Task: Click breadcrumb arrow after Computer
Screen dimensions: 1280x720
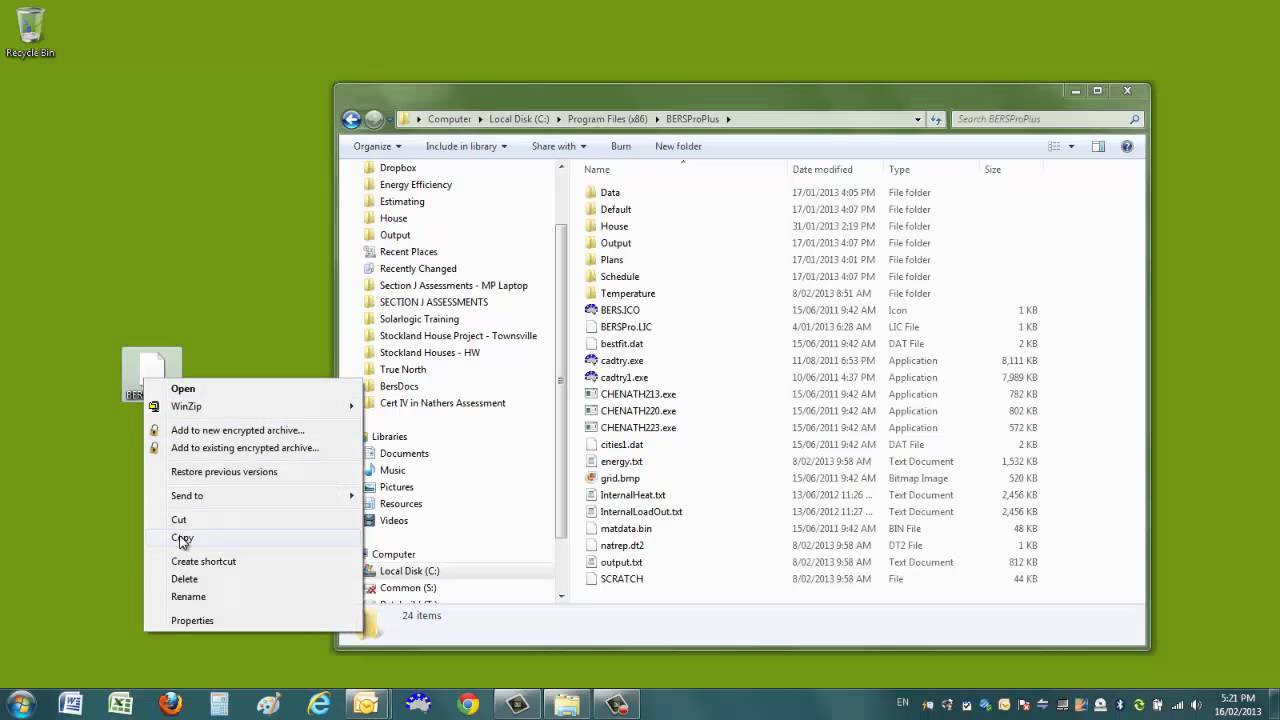Action: (x=480, y=119)
